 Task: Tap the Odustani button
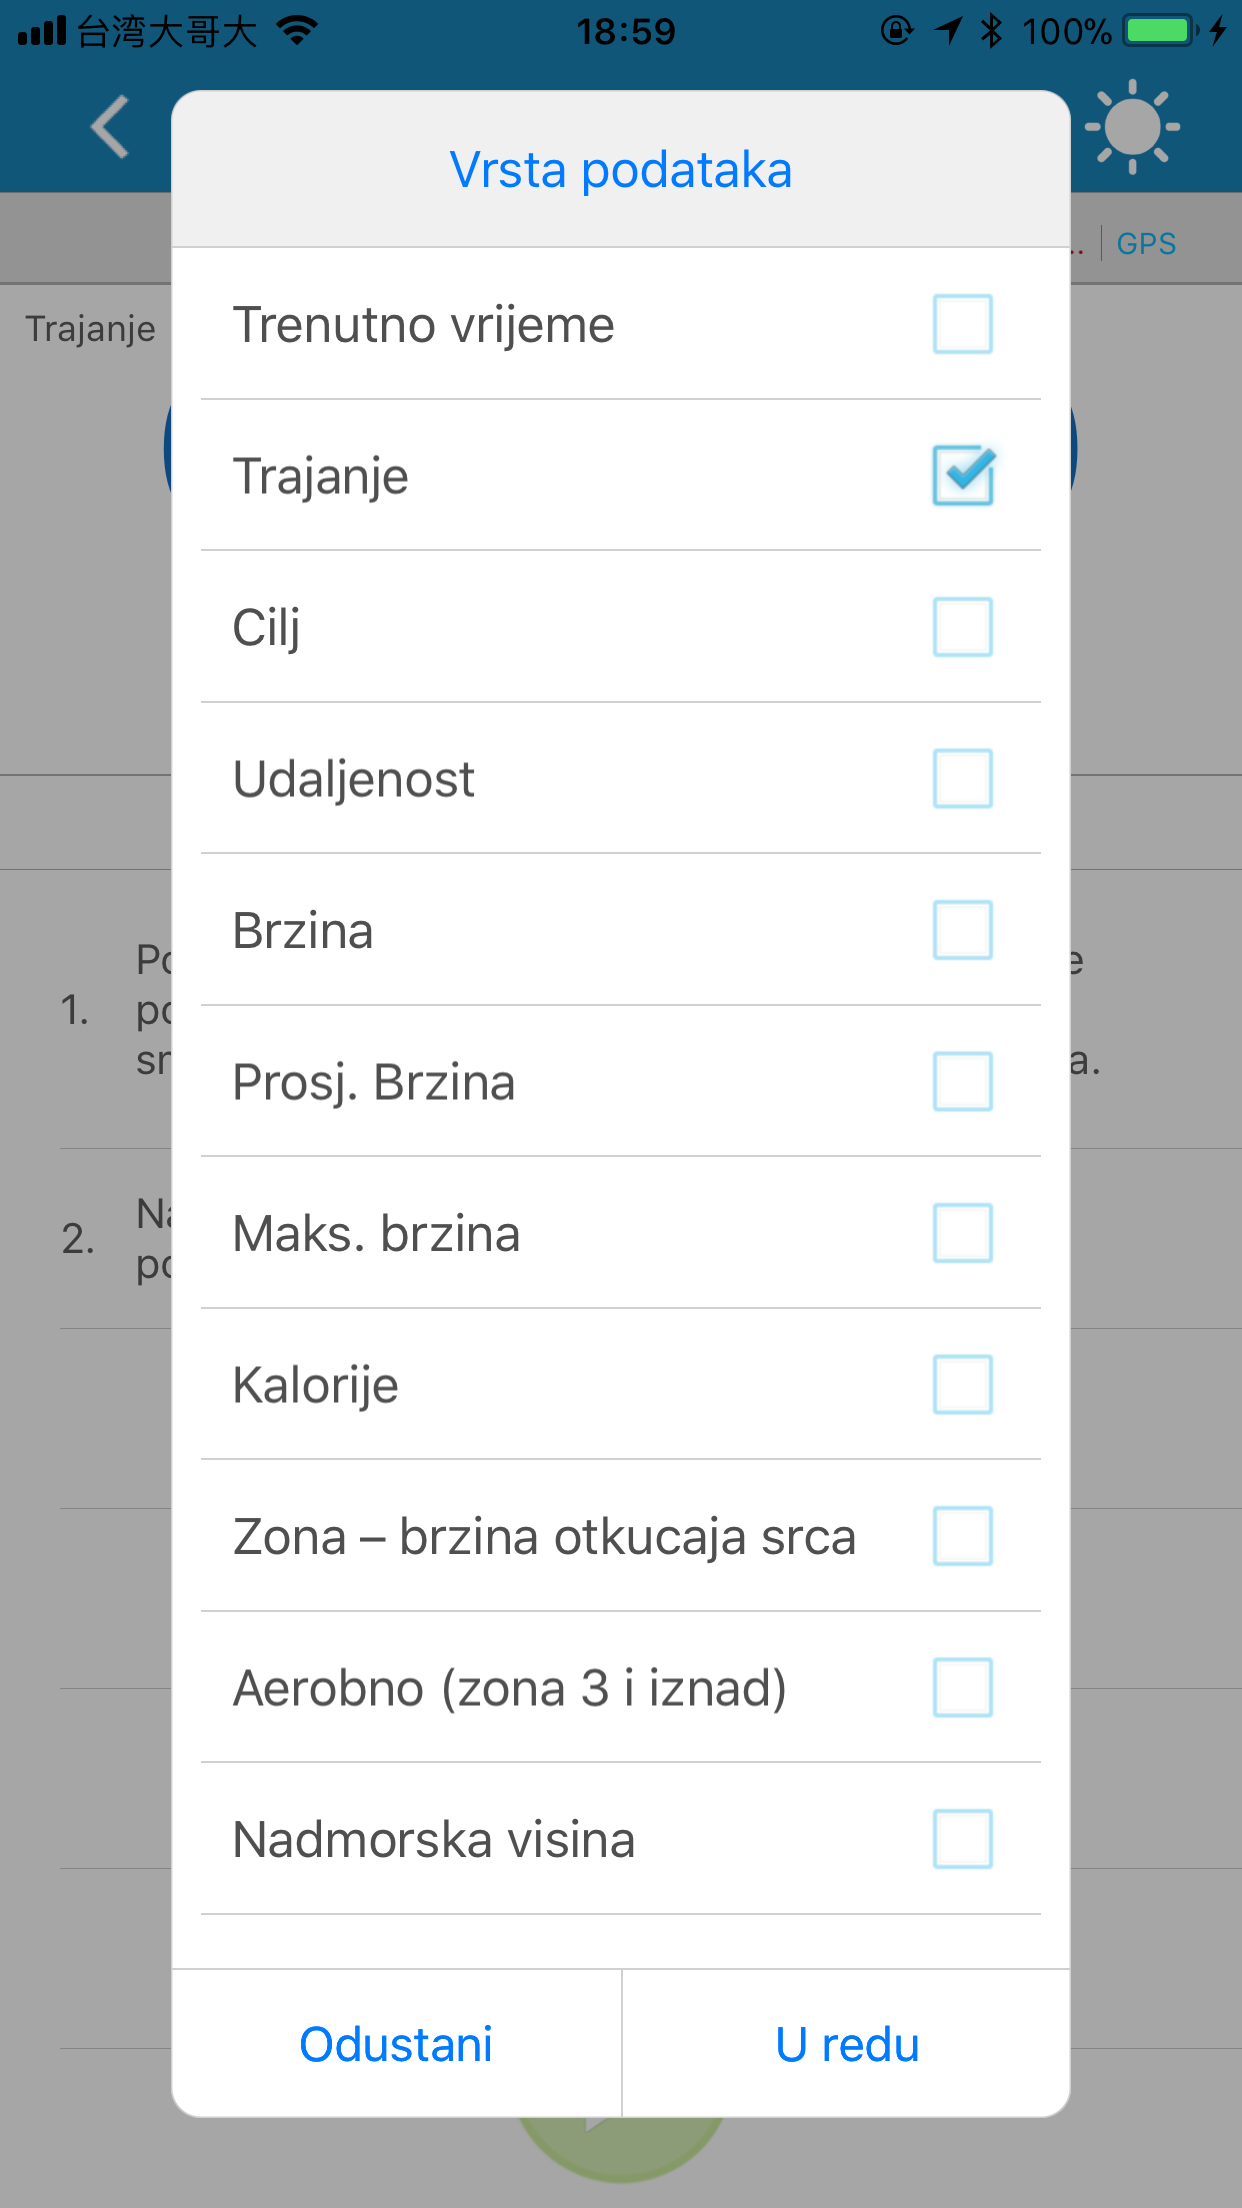click(x=396, y=2044)
